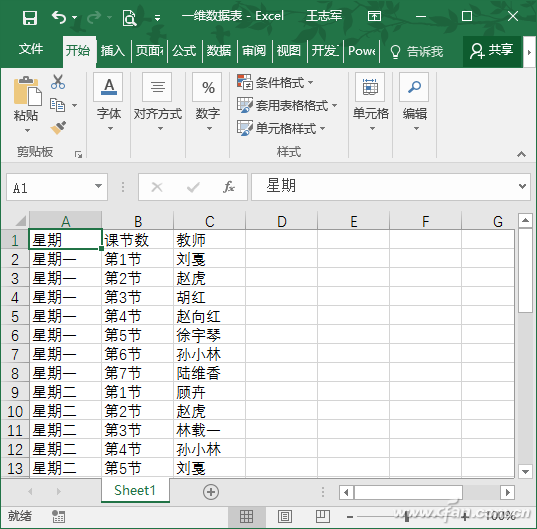537x529 pixels.
Task: Click the Cut scissors icon
Action: pos(58,82)
